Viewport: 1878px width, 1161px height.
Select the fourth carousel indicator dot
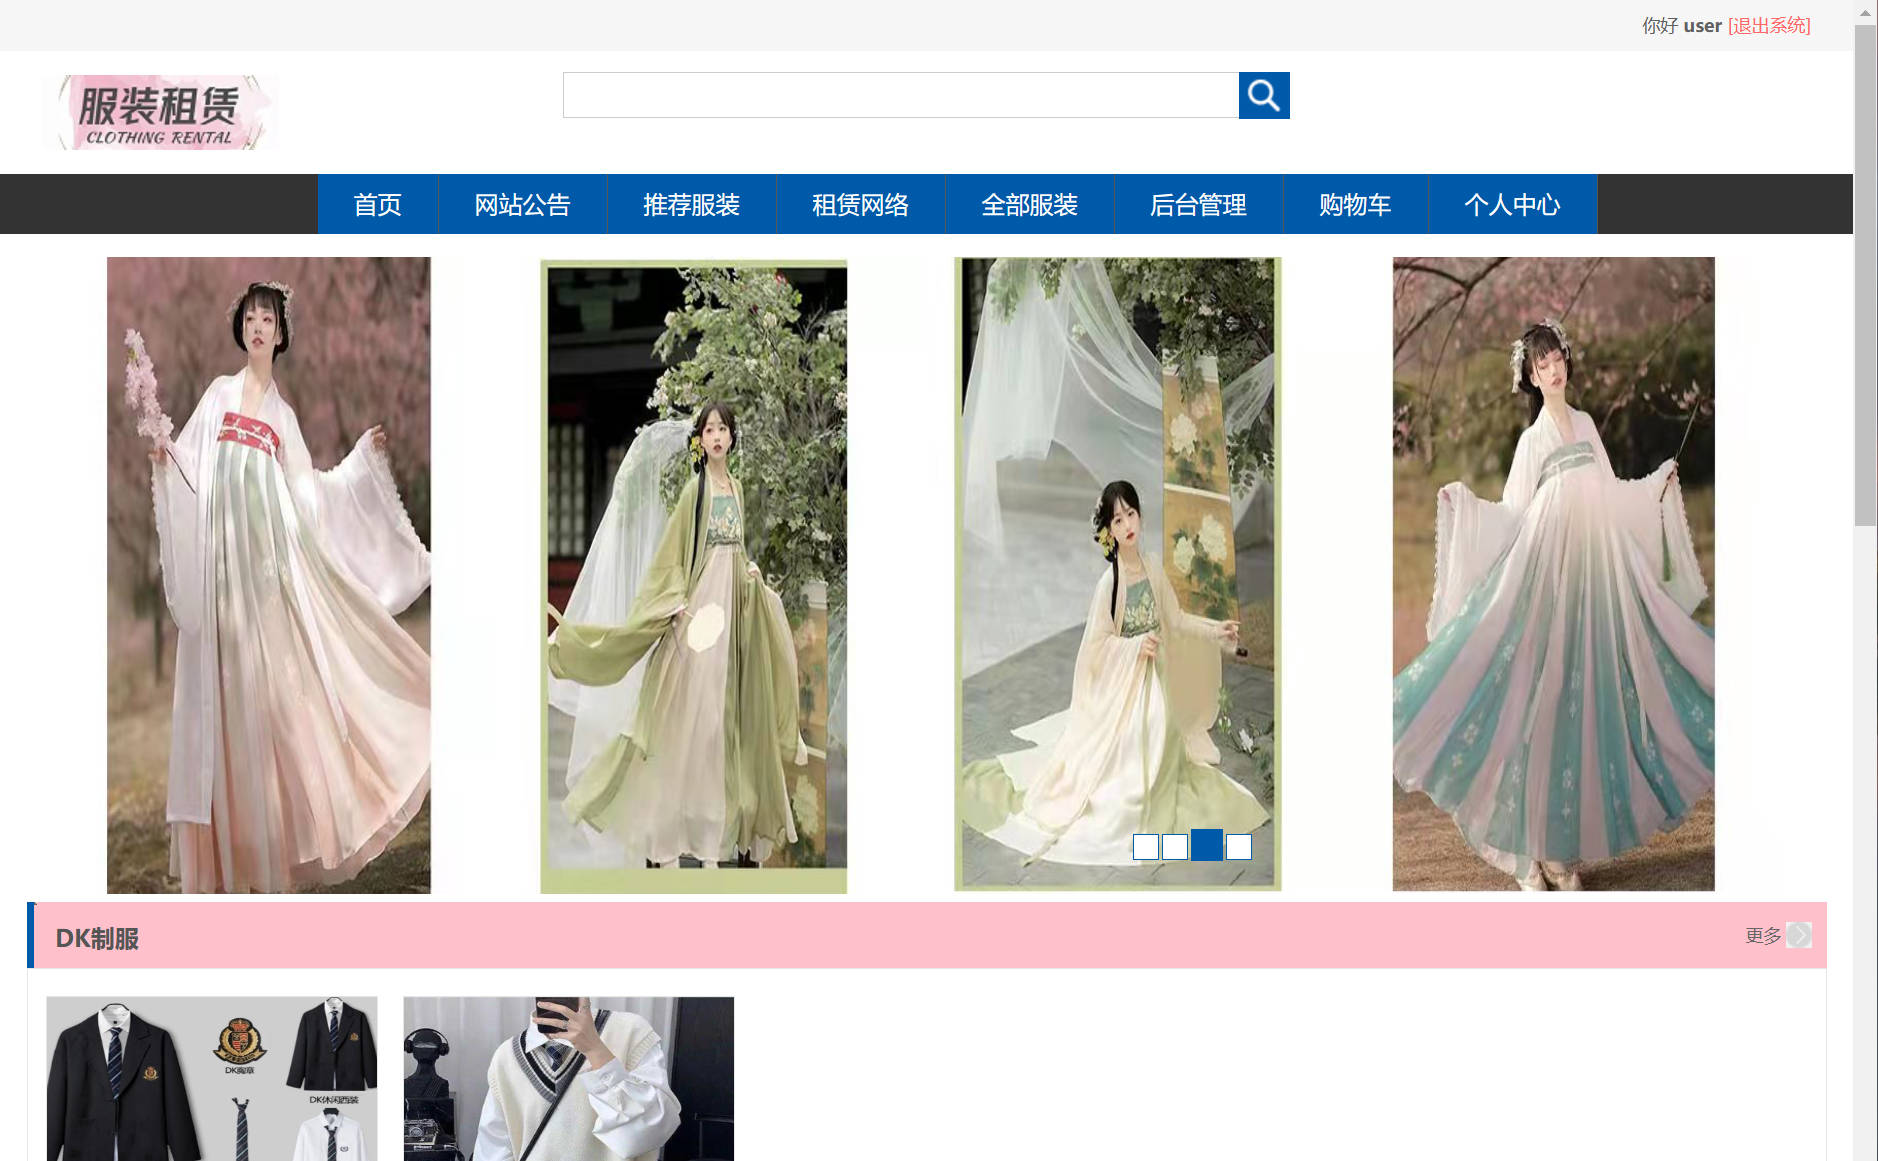[x=1238, y=846]
